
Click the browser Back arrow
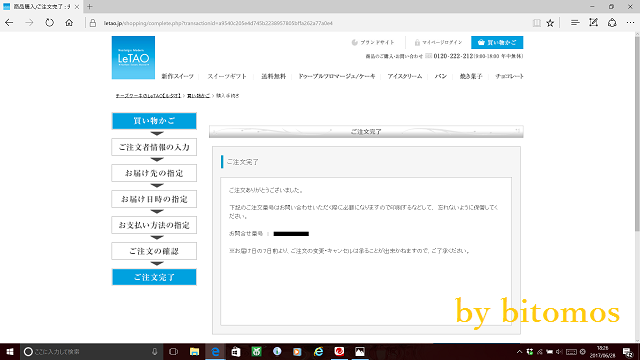tap(9, 23)
